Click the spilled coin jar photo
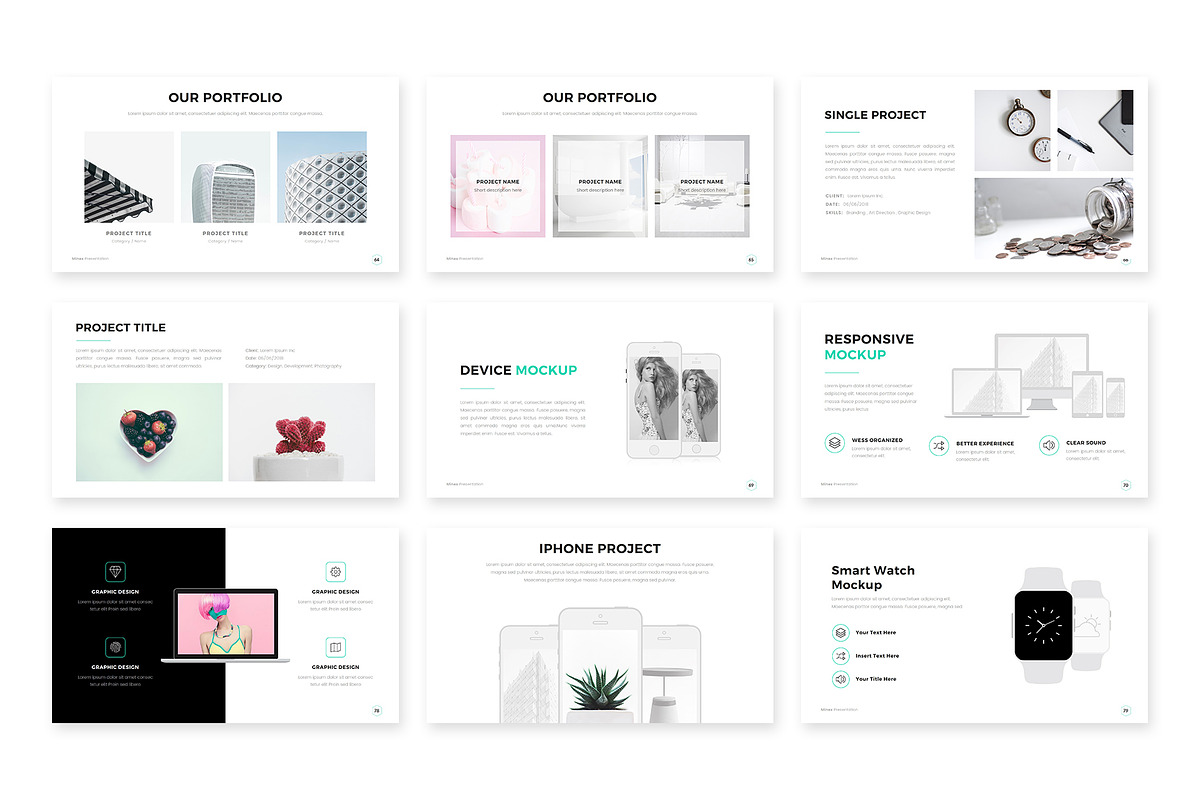Screen dimensions: 1200x800 tap(1054, 219)
